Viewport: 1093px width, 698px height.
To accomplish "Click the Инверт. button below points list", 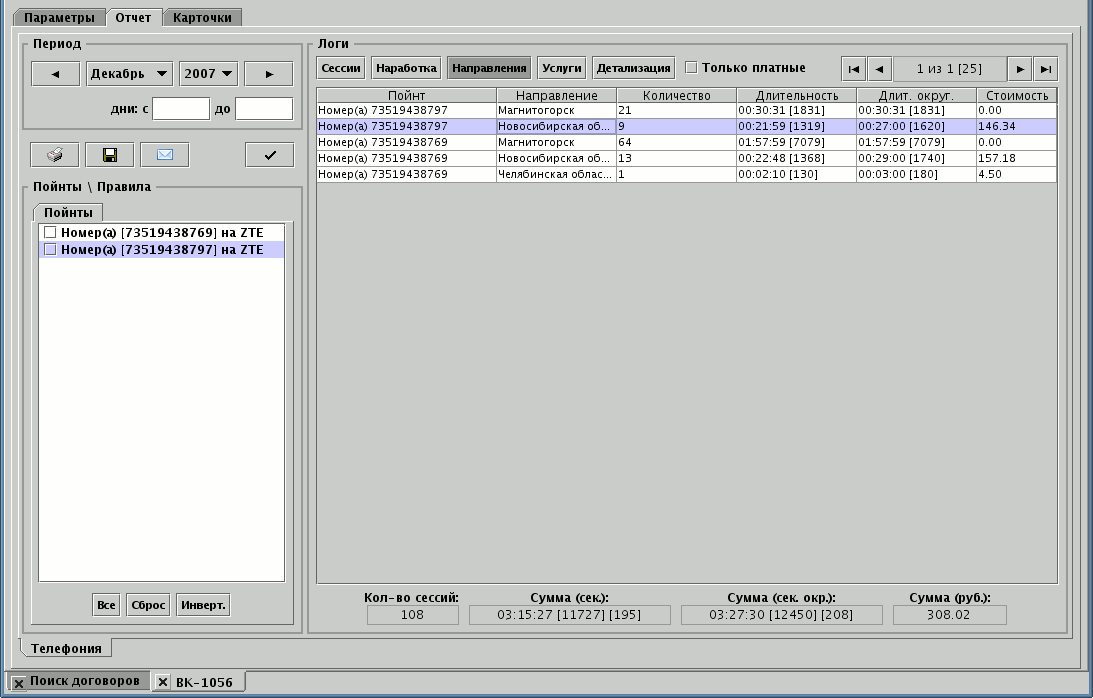I will (x=203, y=605).
